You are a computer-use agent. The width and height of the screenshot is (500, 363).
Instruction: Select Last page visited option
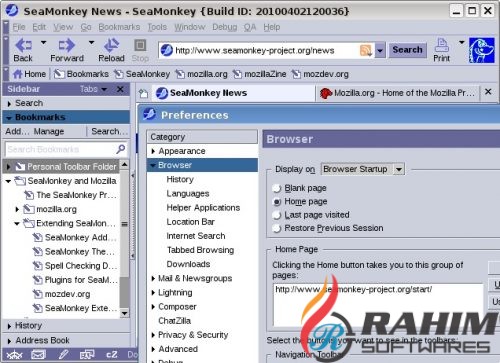pyautogui.click(x=277, y=215)
